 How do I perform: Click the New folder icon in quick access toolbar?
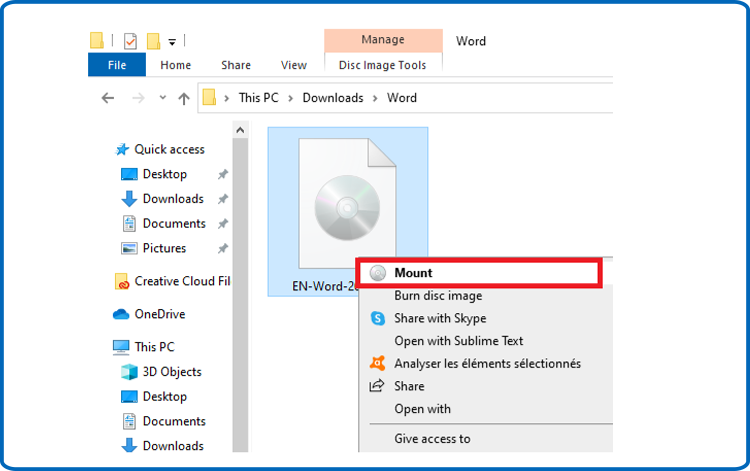[x=154, y=41]
